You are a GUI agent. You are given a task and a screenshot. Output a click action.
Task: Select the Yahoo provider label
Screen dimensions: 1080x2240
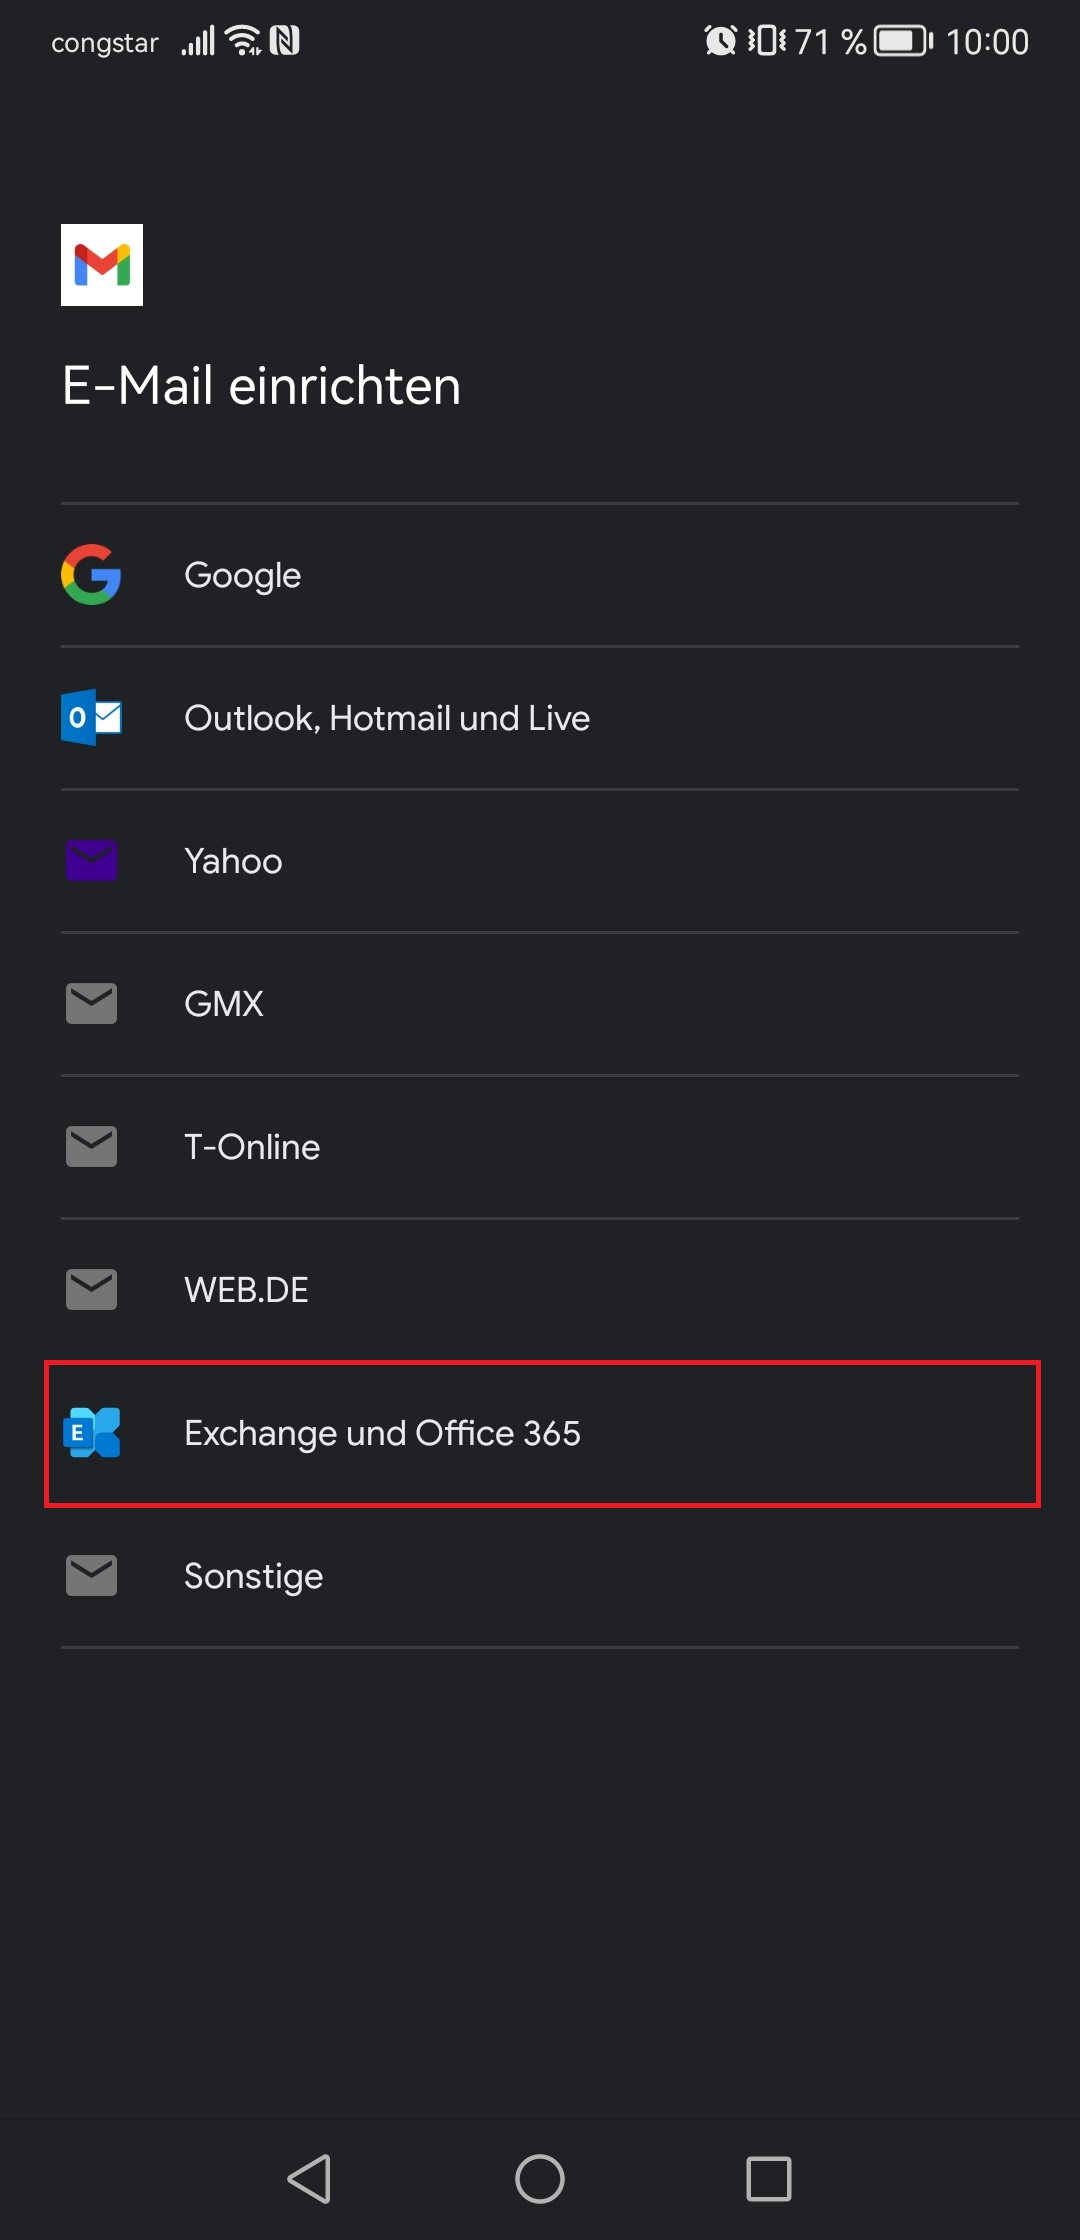233,861
